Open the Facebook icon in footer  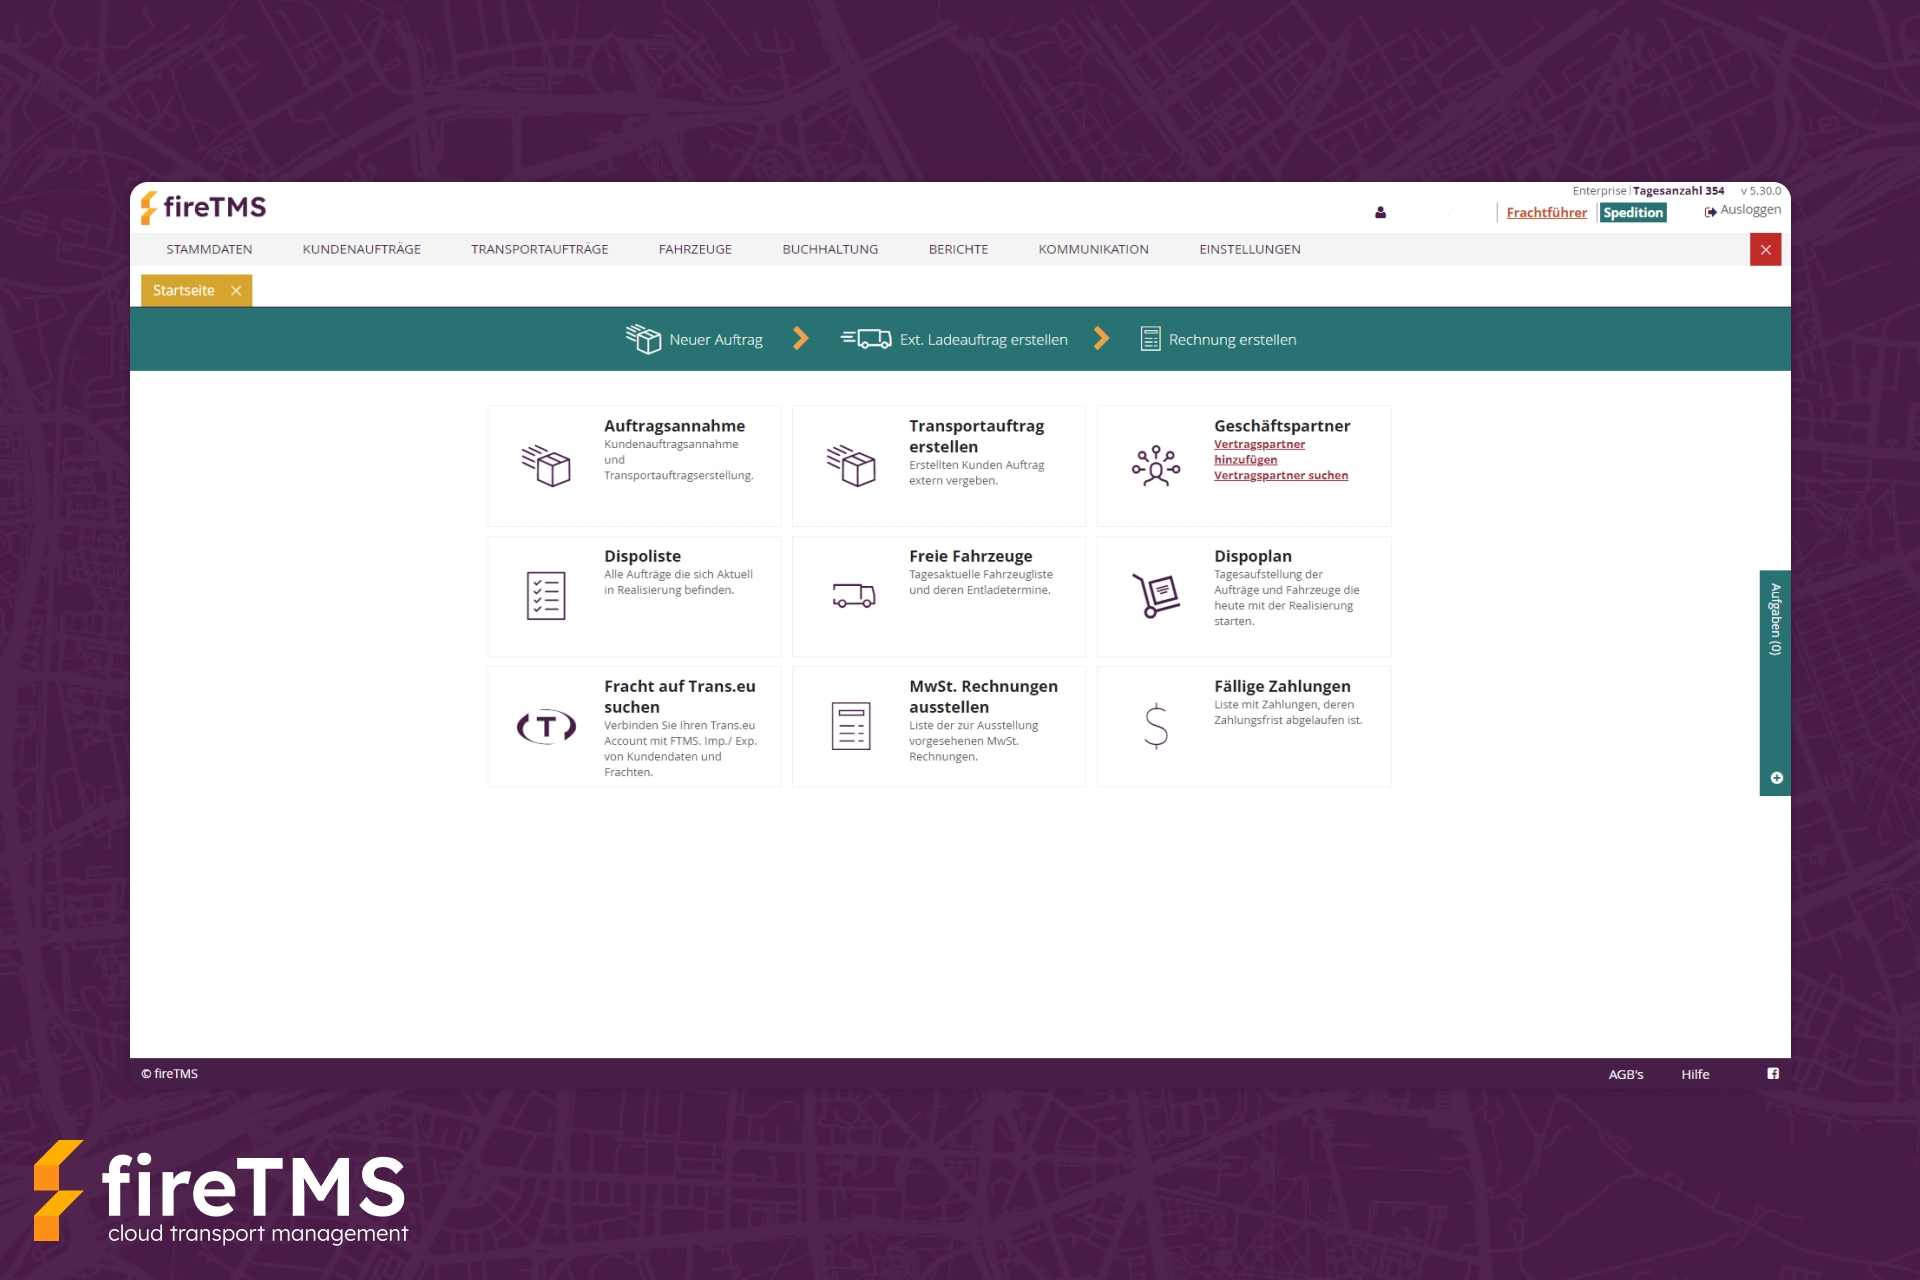[x=1773, y=1074]
